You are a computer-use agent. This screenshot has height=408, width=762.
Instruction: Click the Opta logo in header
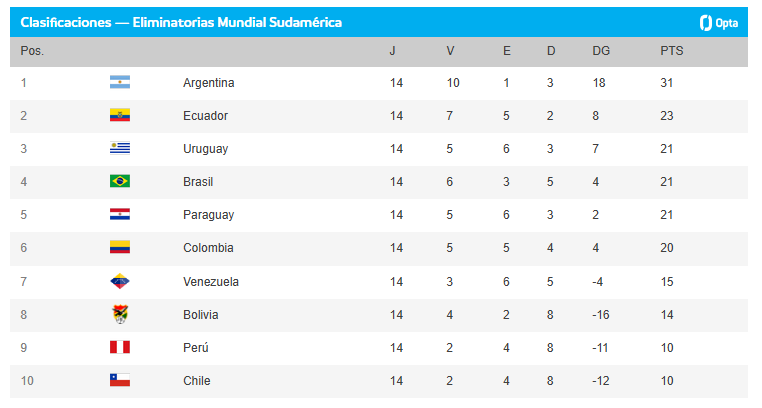tap(719, 23)
